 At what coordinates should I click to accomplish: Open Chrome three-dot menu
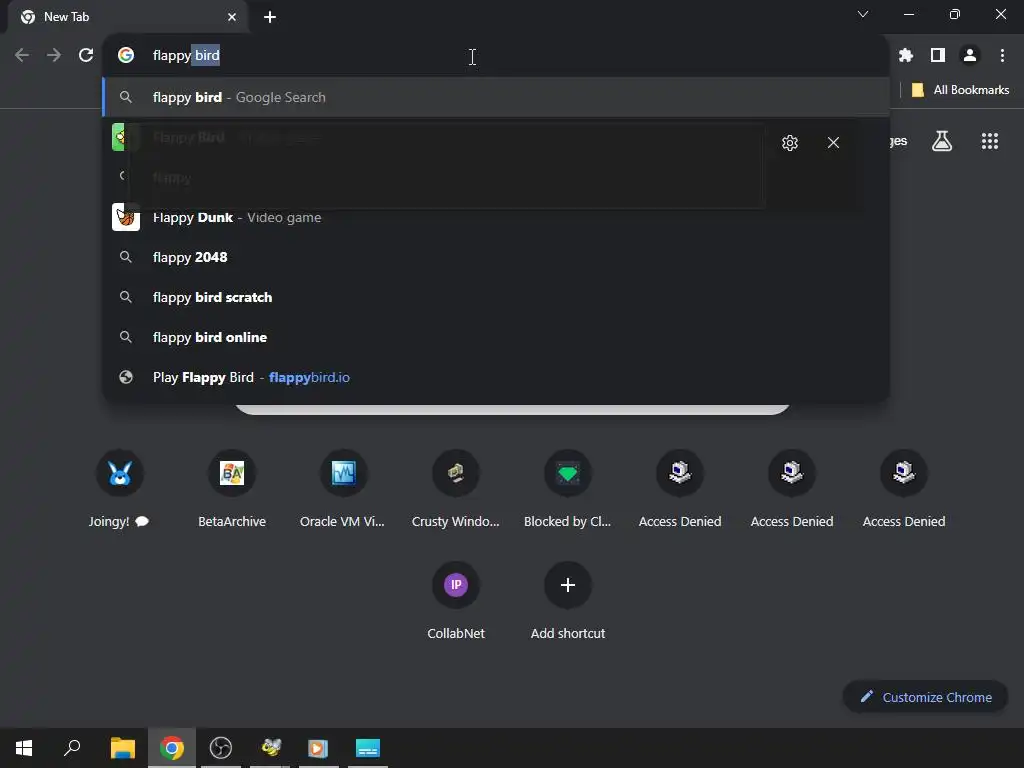(1002, 56)
